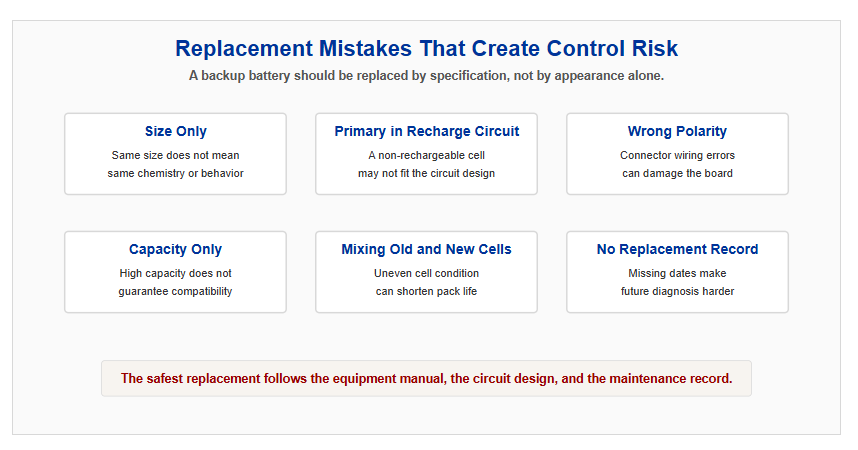Click 'Missing dates make' line
This screenshot has width=858, height=450.
[x=677, y=273]
